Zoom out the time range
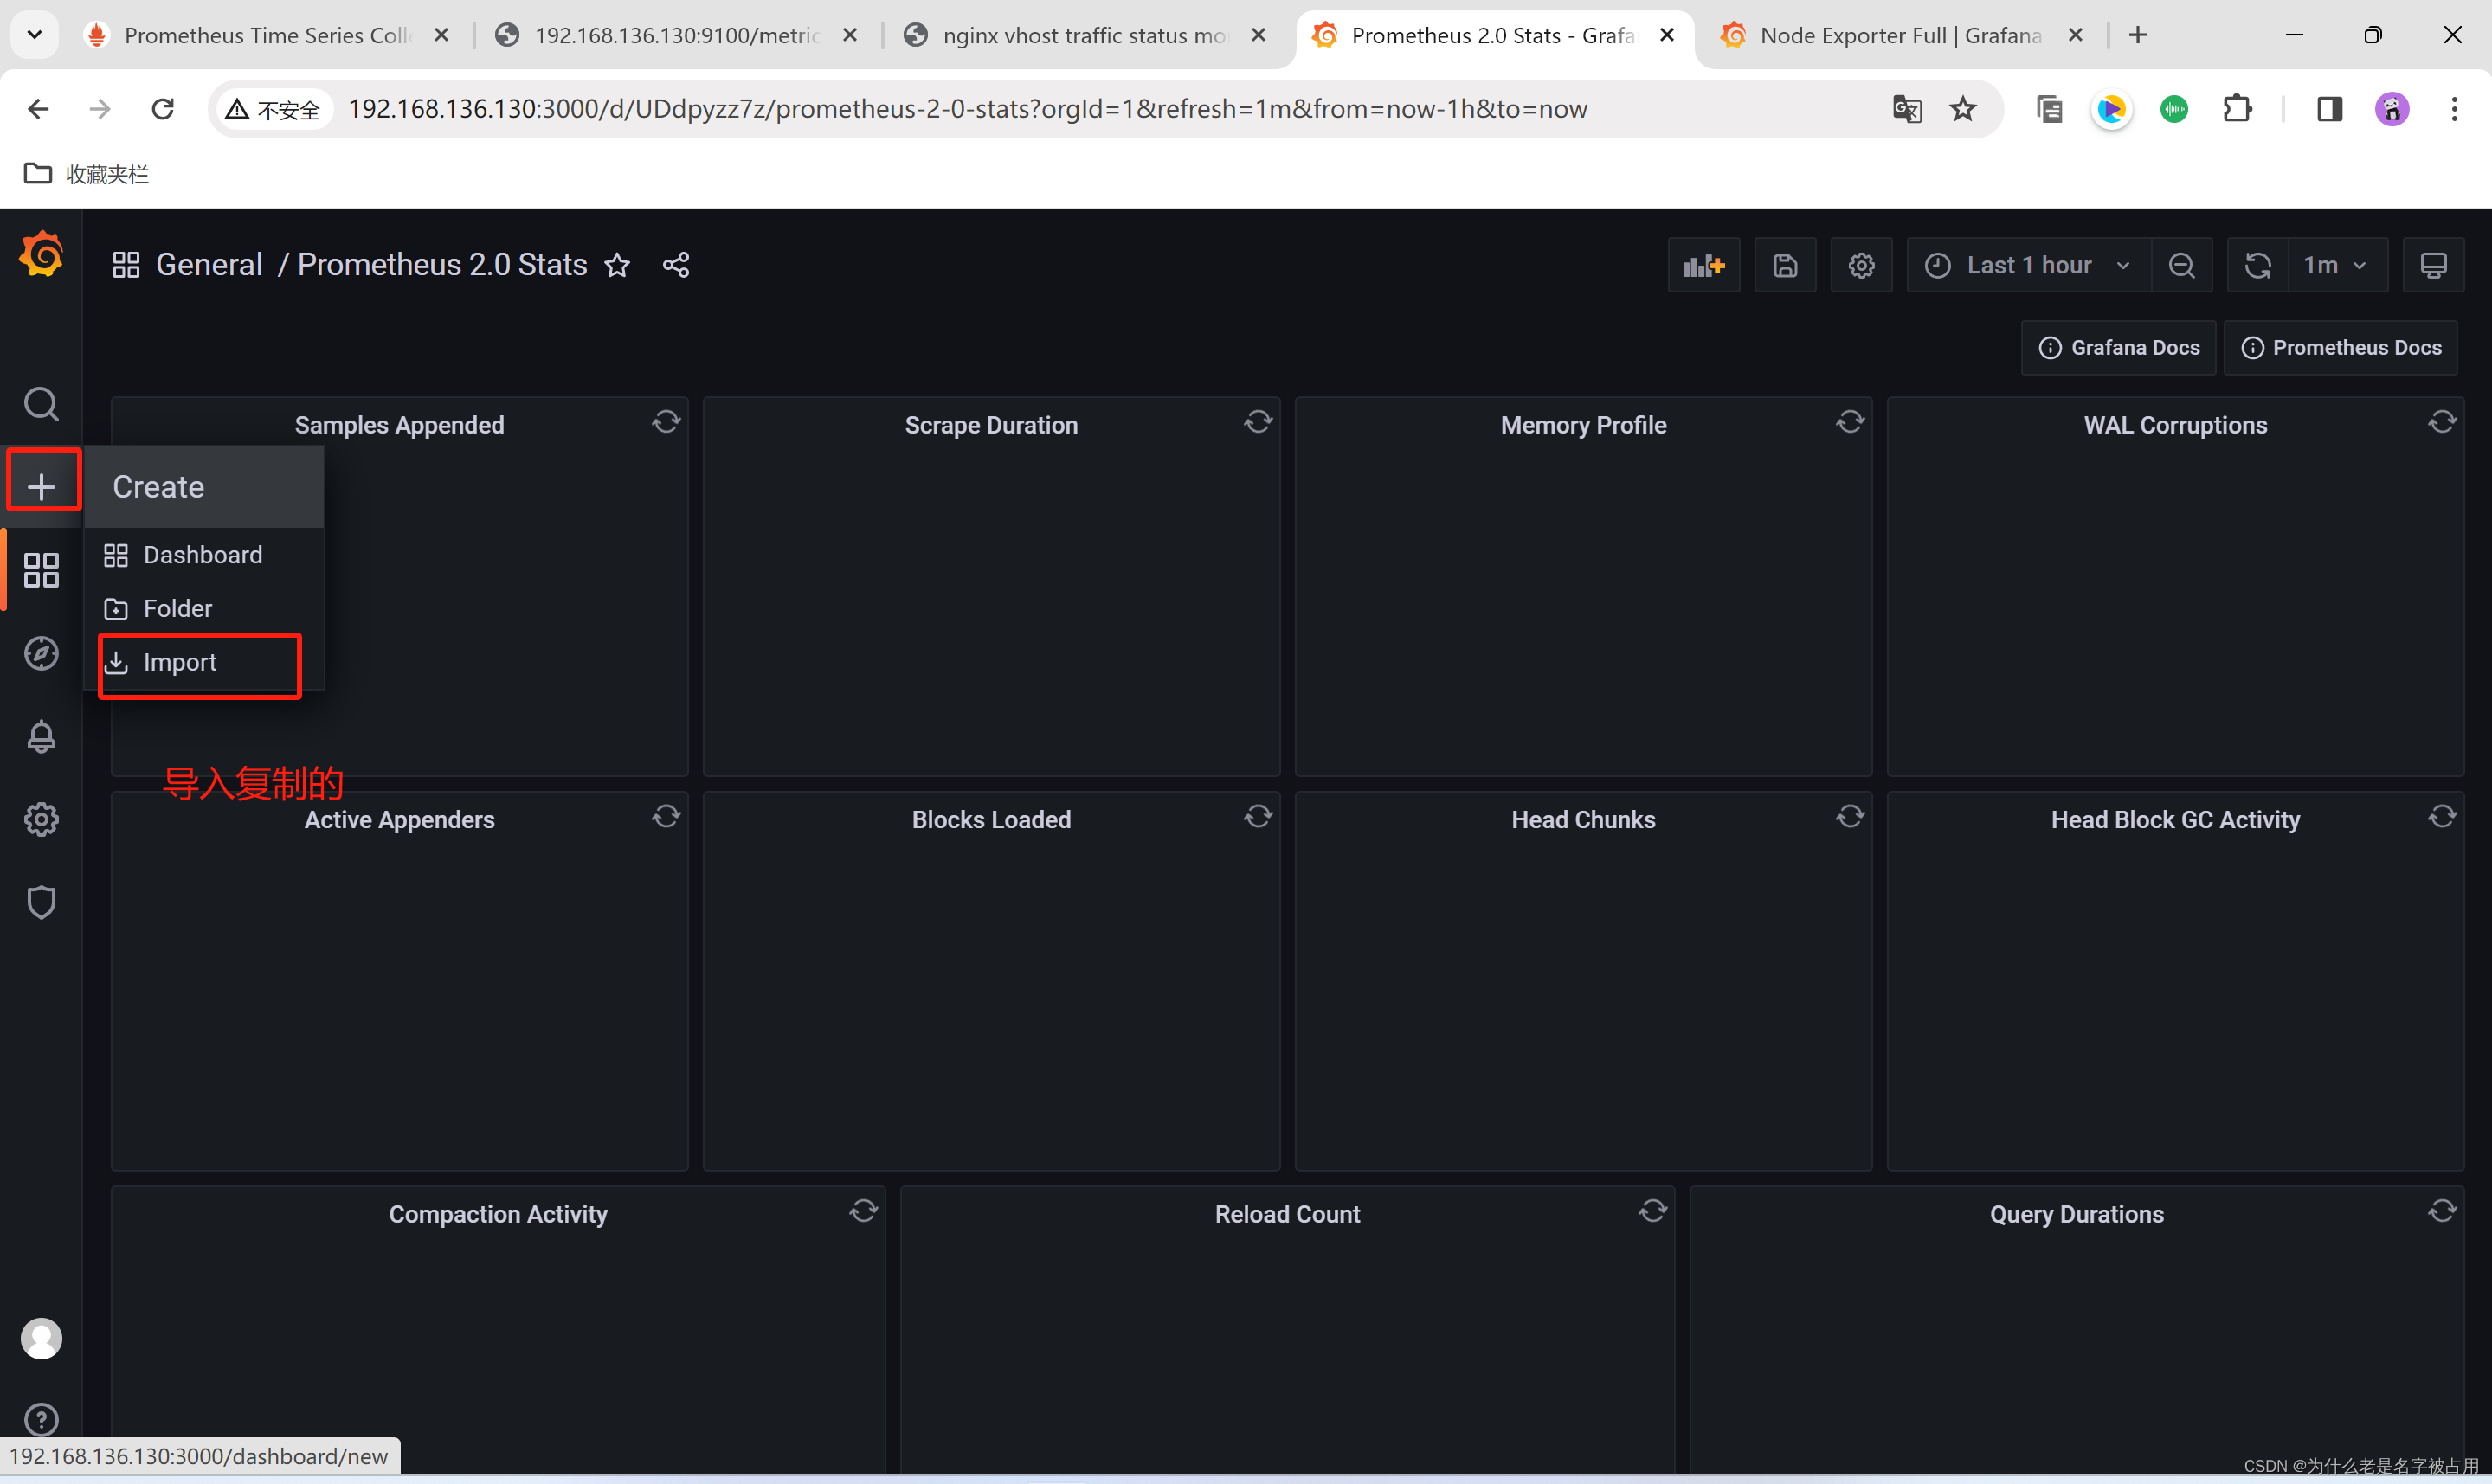Viewport: 2492px width, 1484px height. tap(2182, 265)
